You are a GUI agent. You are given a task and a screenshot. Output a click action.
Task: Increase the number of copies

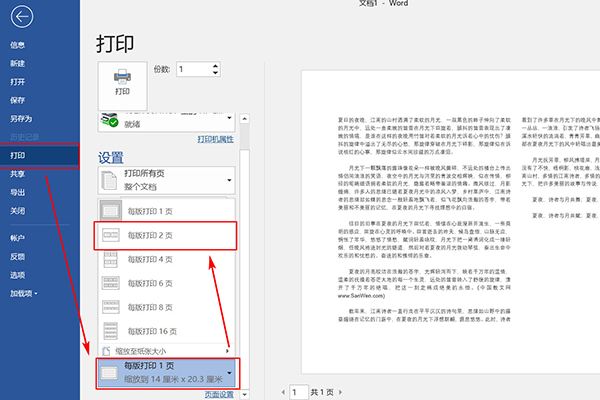tap(215, 66)
